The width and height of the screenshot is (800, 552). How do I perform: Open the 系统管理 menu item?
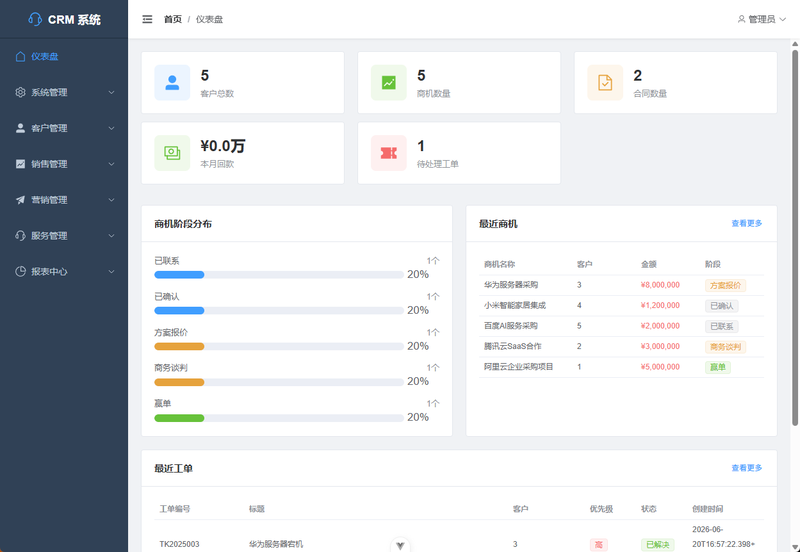click(x=64, y=92)
